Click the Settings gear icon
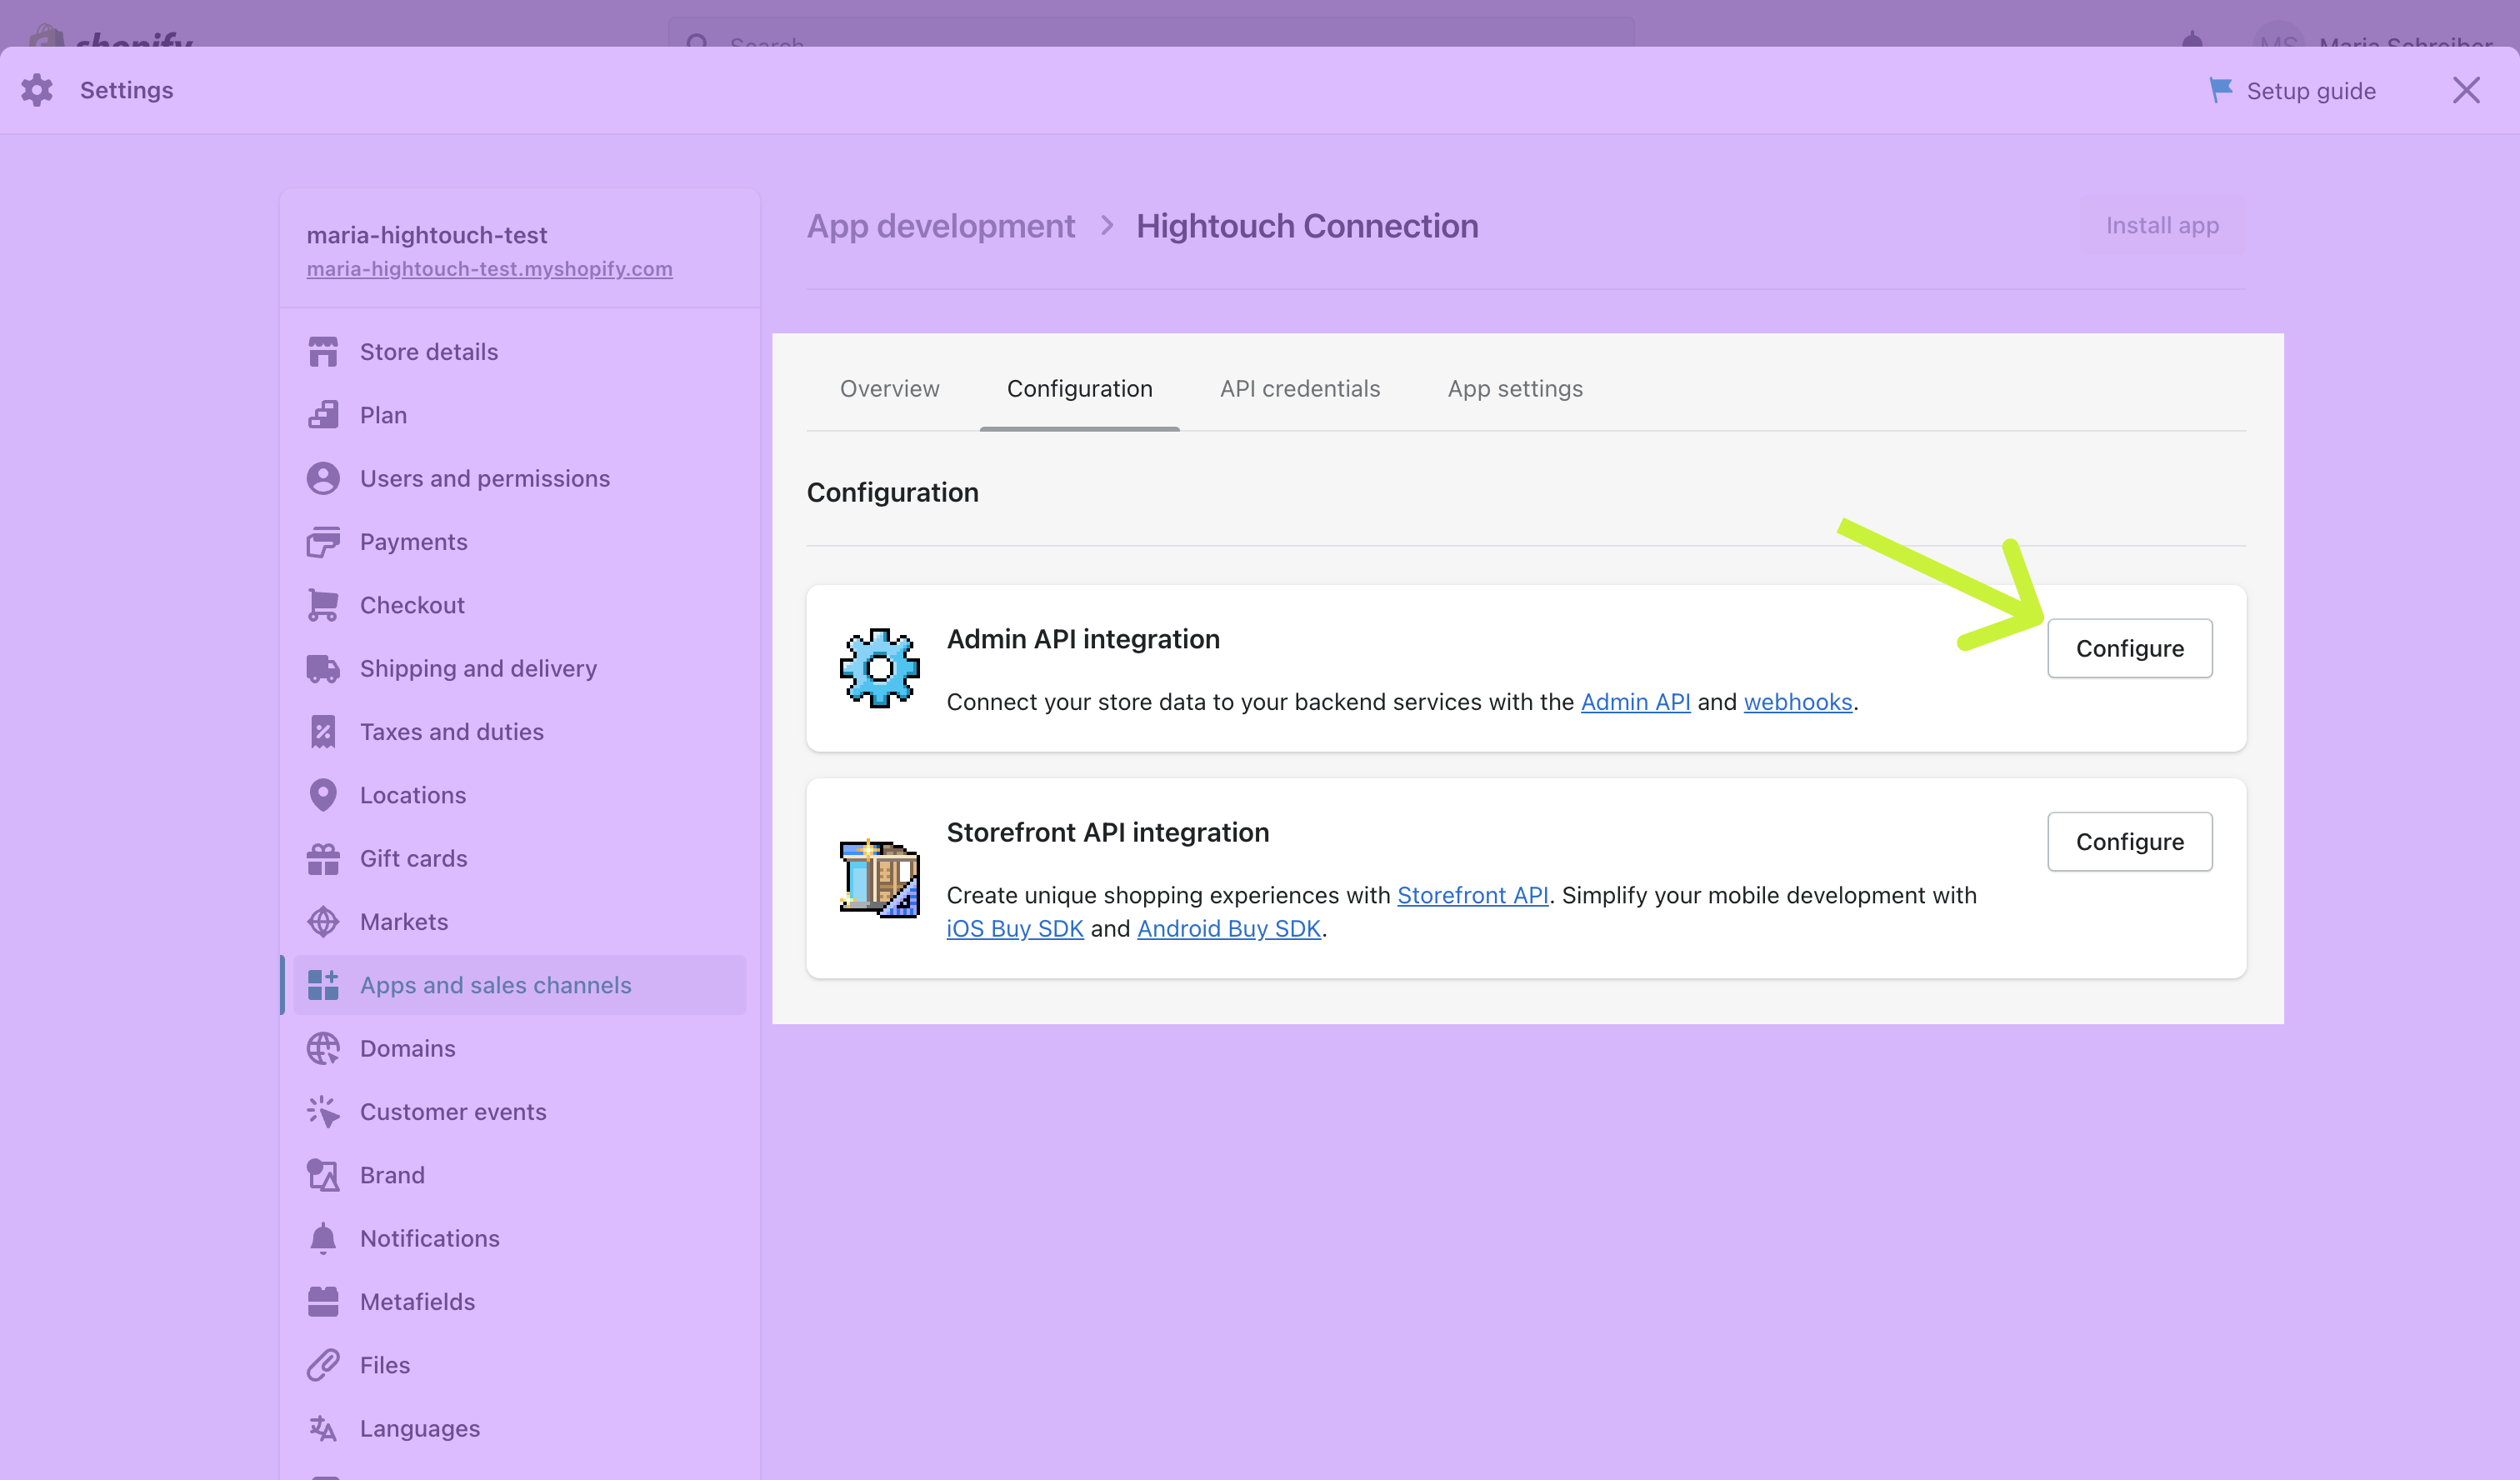The image size is (2520, 1480). pos(37,90)
